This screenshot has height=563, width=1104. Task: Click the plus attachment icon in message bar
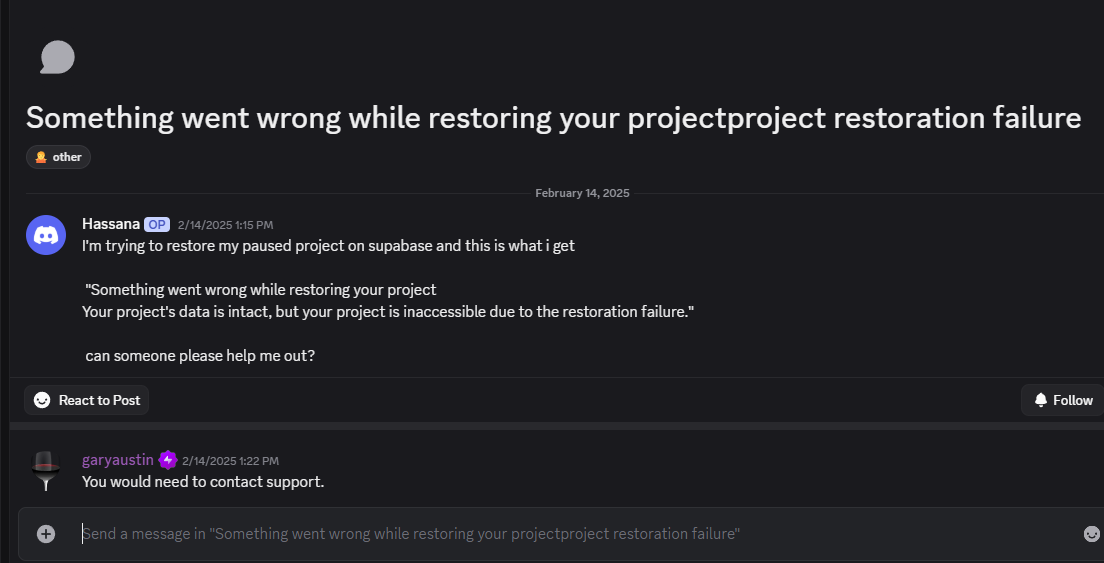pos(46,534)
